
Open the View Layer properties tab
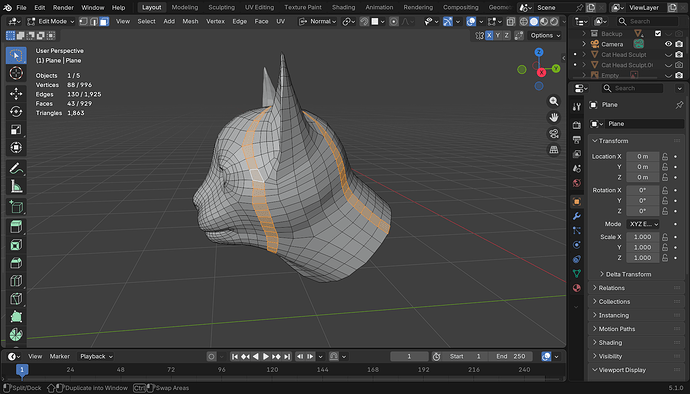pyautogui.click(x=576, y=154)
